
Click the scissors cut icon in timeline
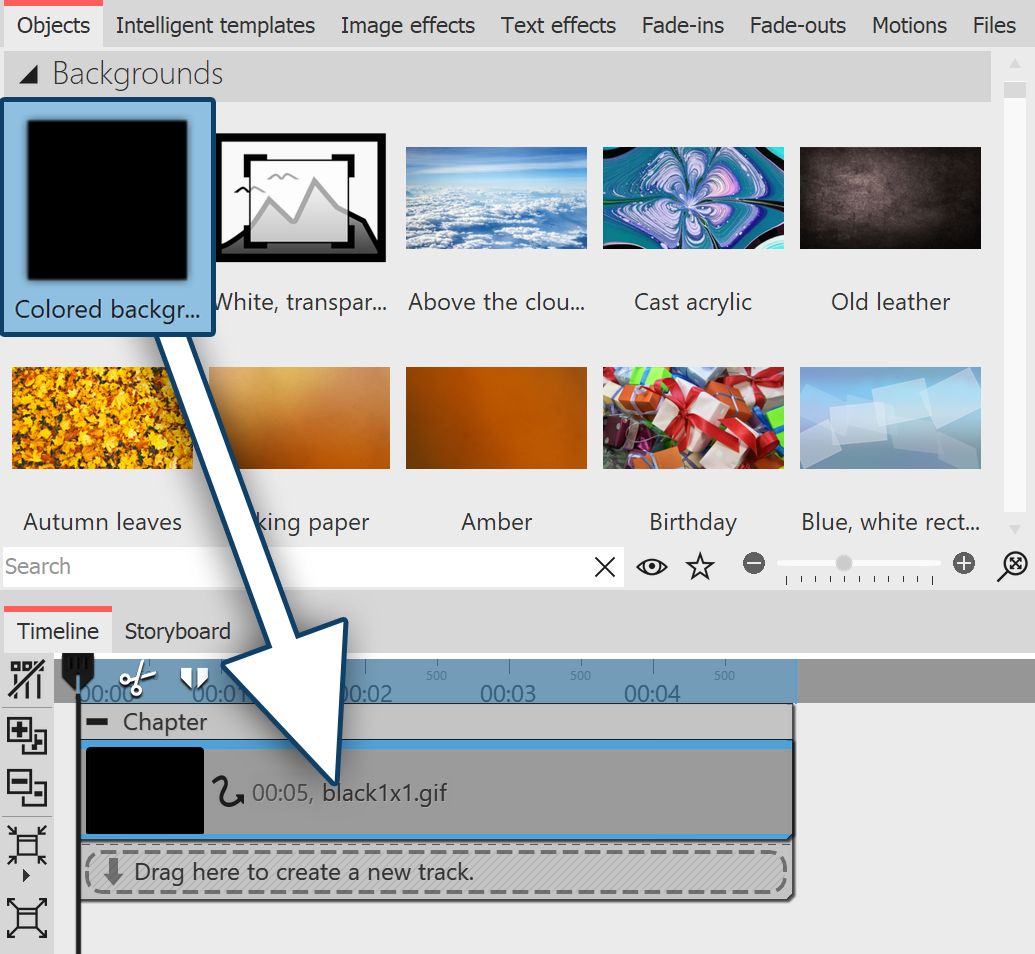137,679
